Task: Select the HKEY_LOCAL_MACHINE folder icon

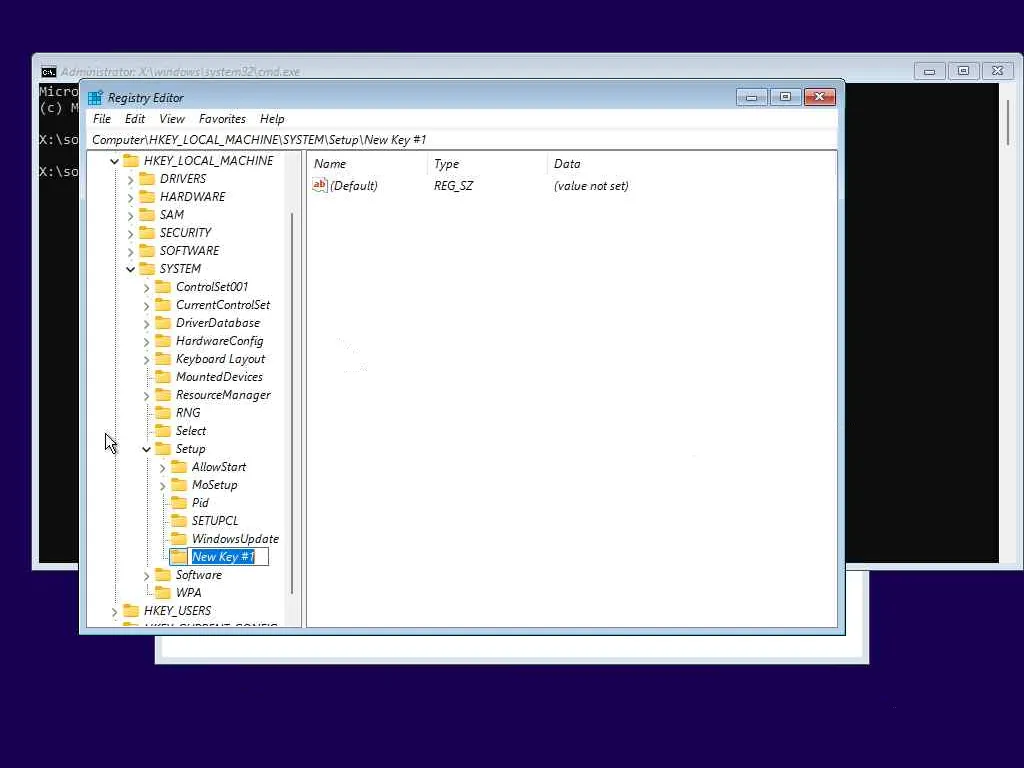Action: (x=131, y=161)
